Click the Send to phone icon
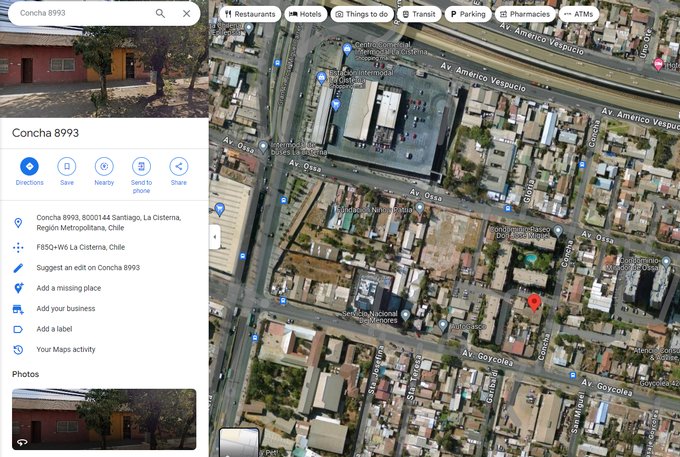680x457 pixels. (x=141, y=166)
